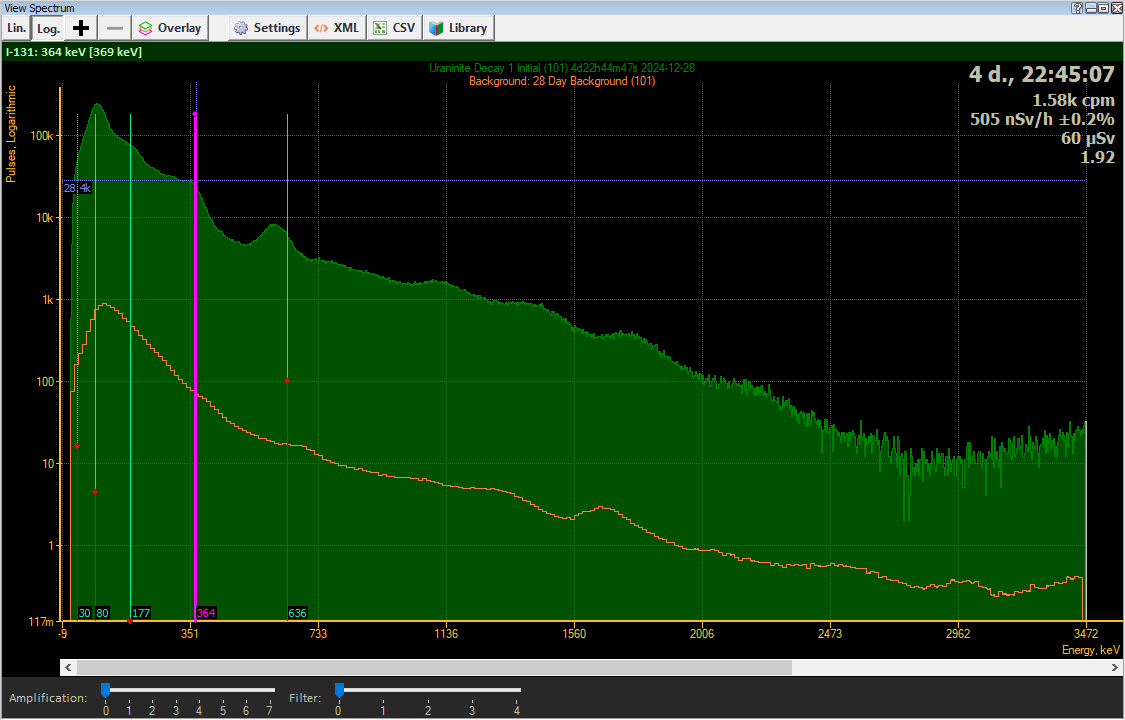The height and width of the screenshot is (720, 1125).
Task: Open the isotope Library
Action: click(458, 28)
